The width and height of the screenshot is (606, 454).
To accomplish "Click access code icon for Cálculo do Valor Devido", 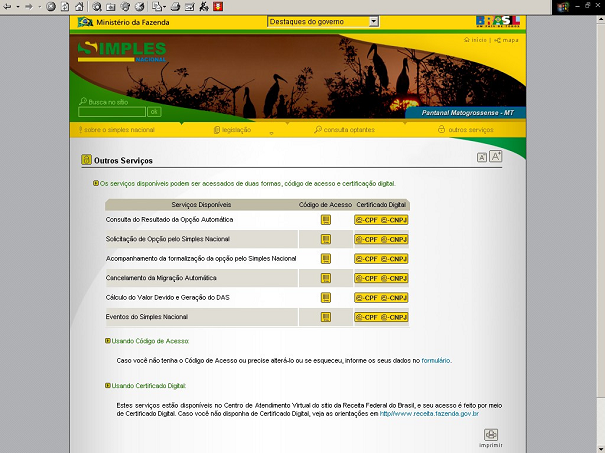I will (x=326, y=298).
